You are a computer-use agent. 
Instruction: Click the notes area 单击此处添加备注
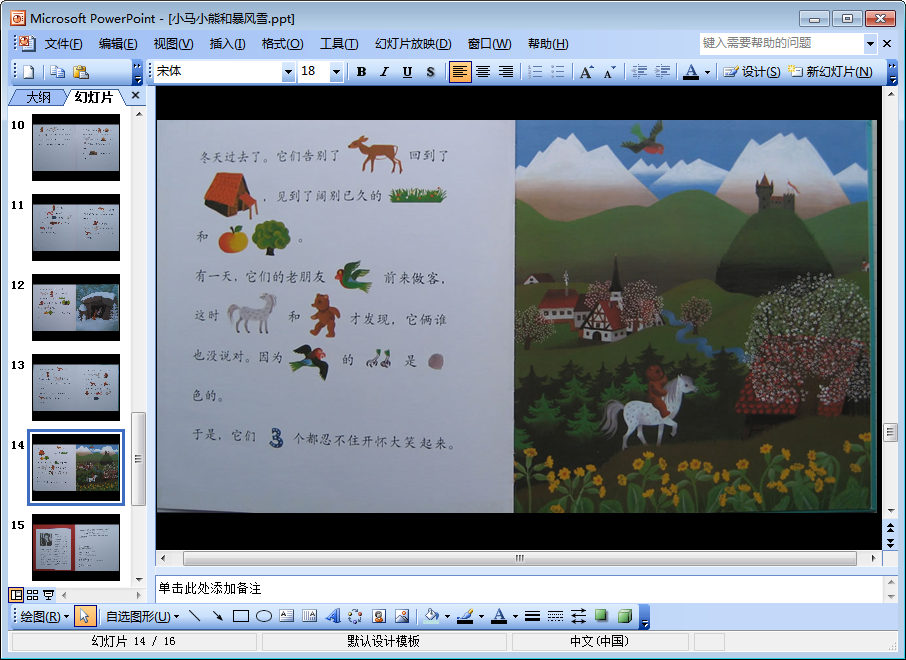click(519, 589)
